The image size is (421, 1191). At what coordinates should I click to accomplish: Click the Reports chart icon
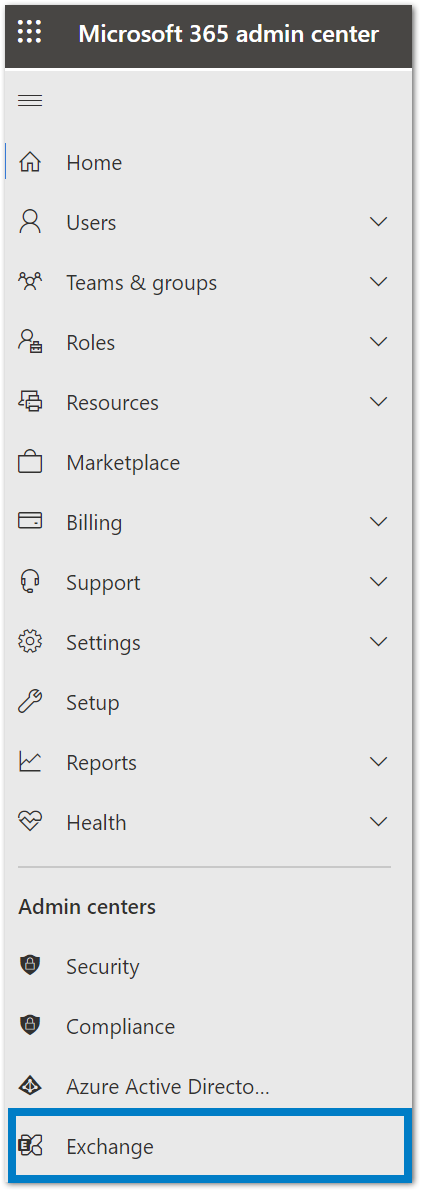click(x=30, y=762)
